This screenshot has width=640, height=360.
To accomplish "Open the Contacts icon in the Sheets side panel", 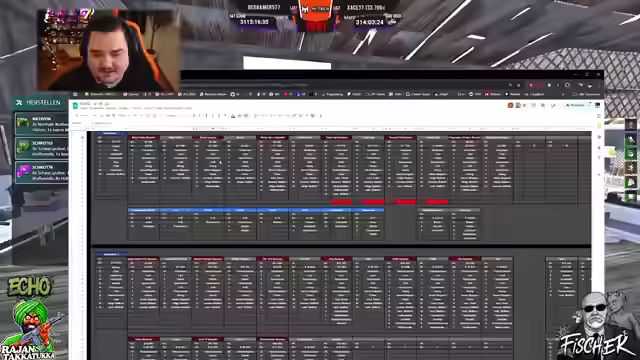I will (599, 149).
